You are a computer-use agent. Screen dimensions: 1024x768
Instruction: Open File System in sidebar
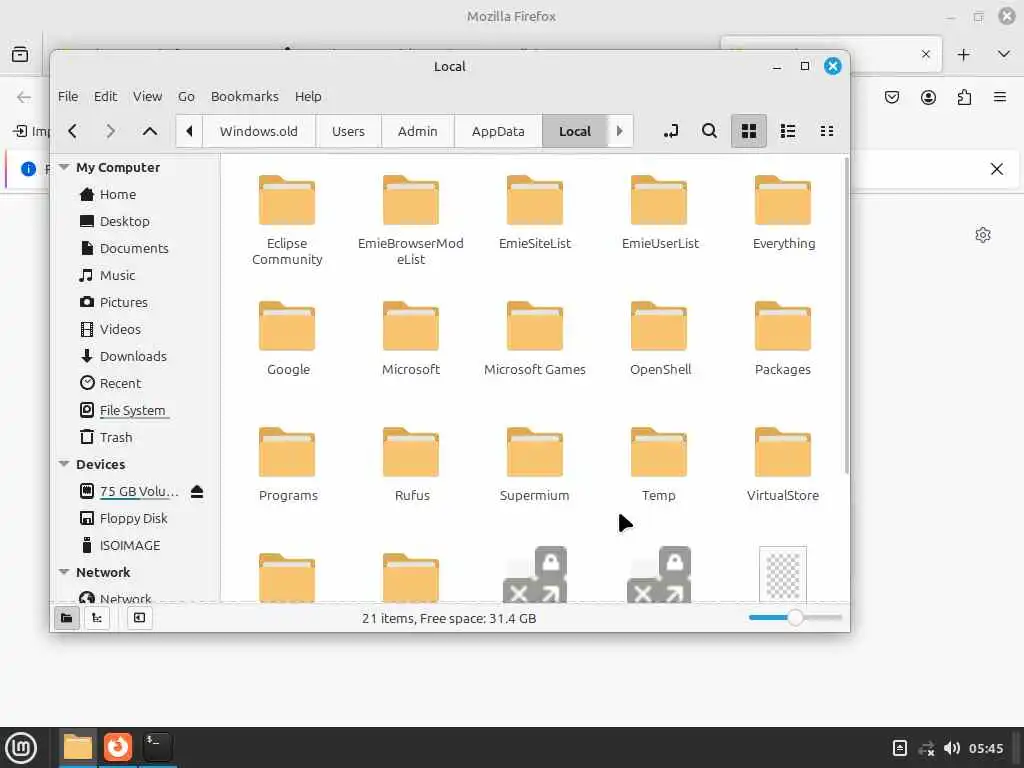[x=132, y=410]
